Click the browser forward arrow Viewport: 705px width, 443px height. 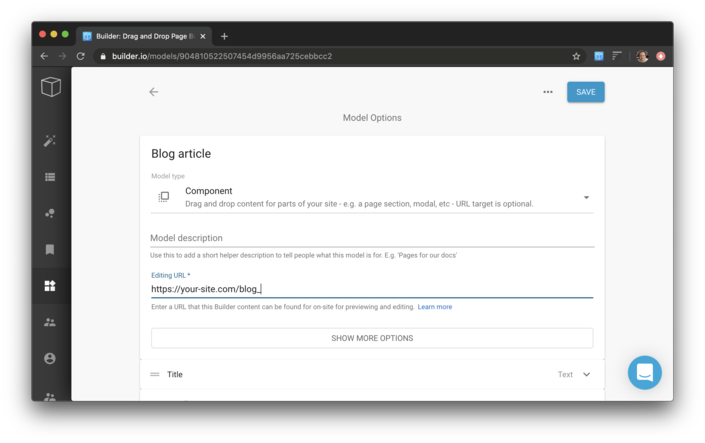(62, 56)
